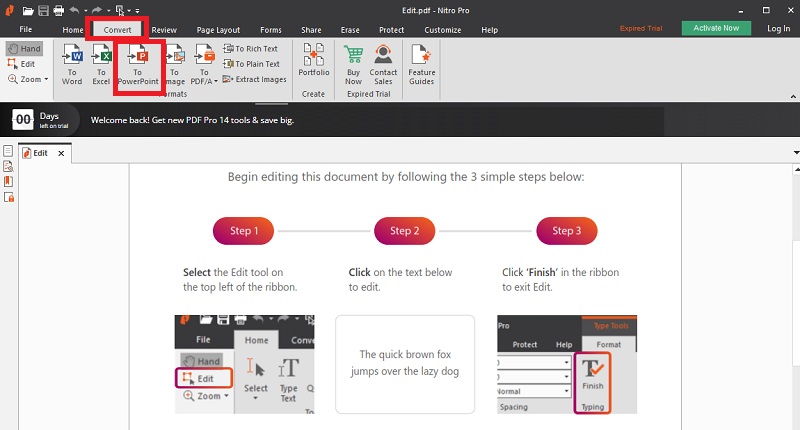The image size is (800, 430).
Task: Convert To Rich Text
Action: (250, 48)
